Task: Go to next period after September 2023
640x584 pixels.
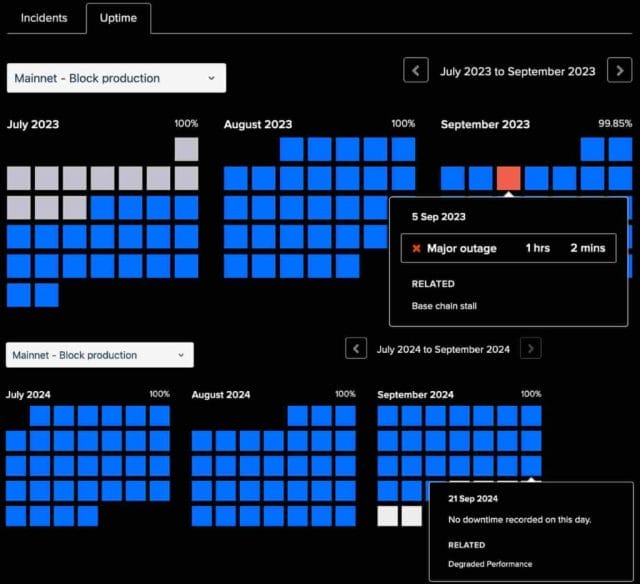Action: click(x=619, y=71)
